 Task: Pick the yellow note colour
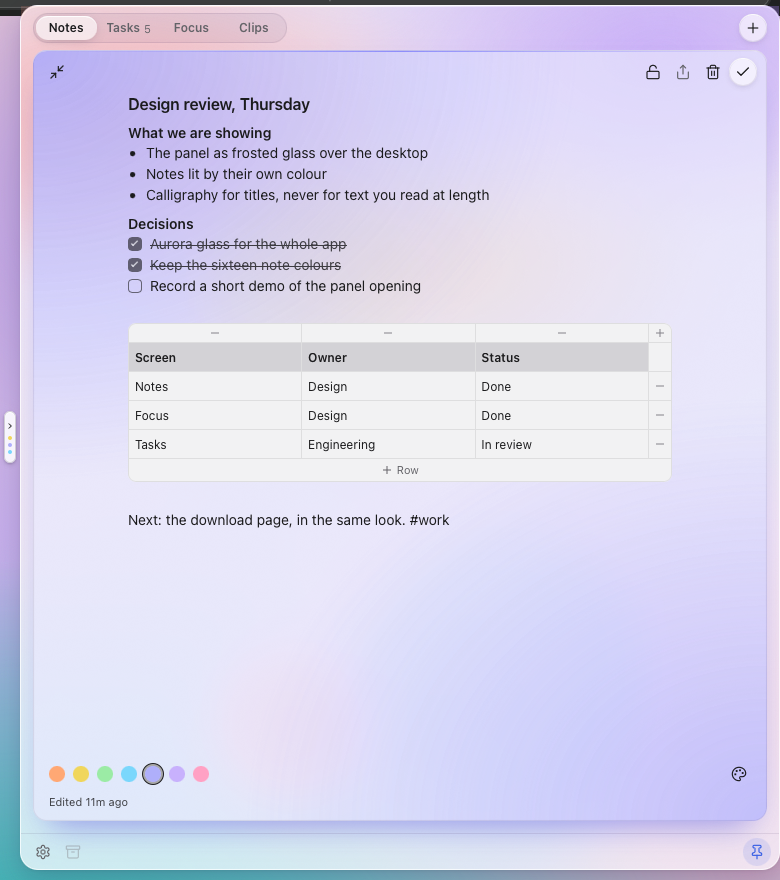pyautogui.click(x=81, y=774)
